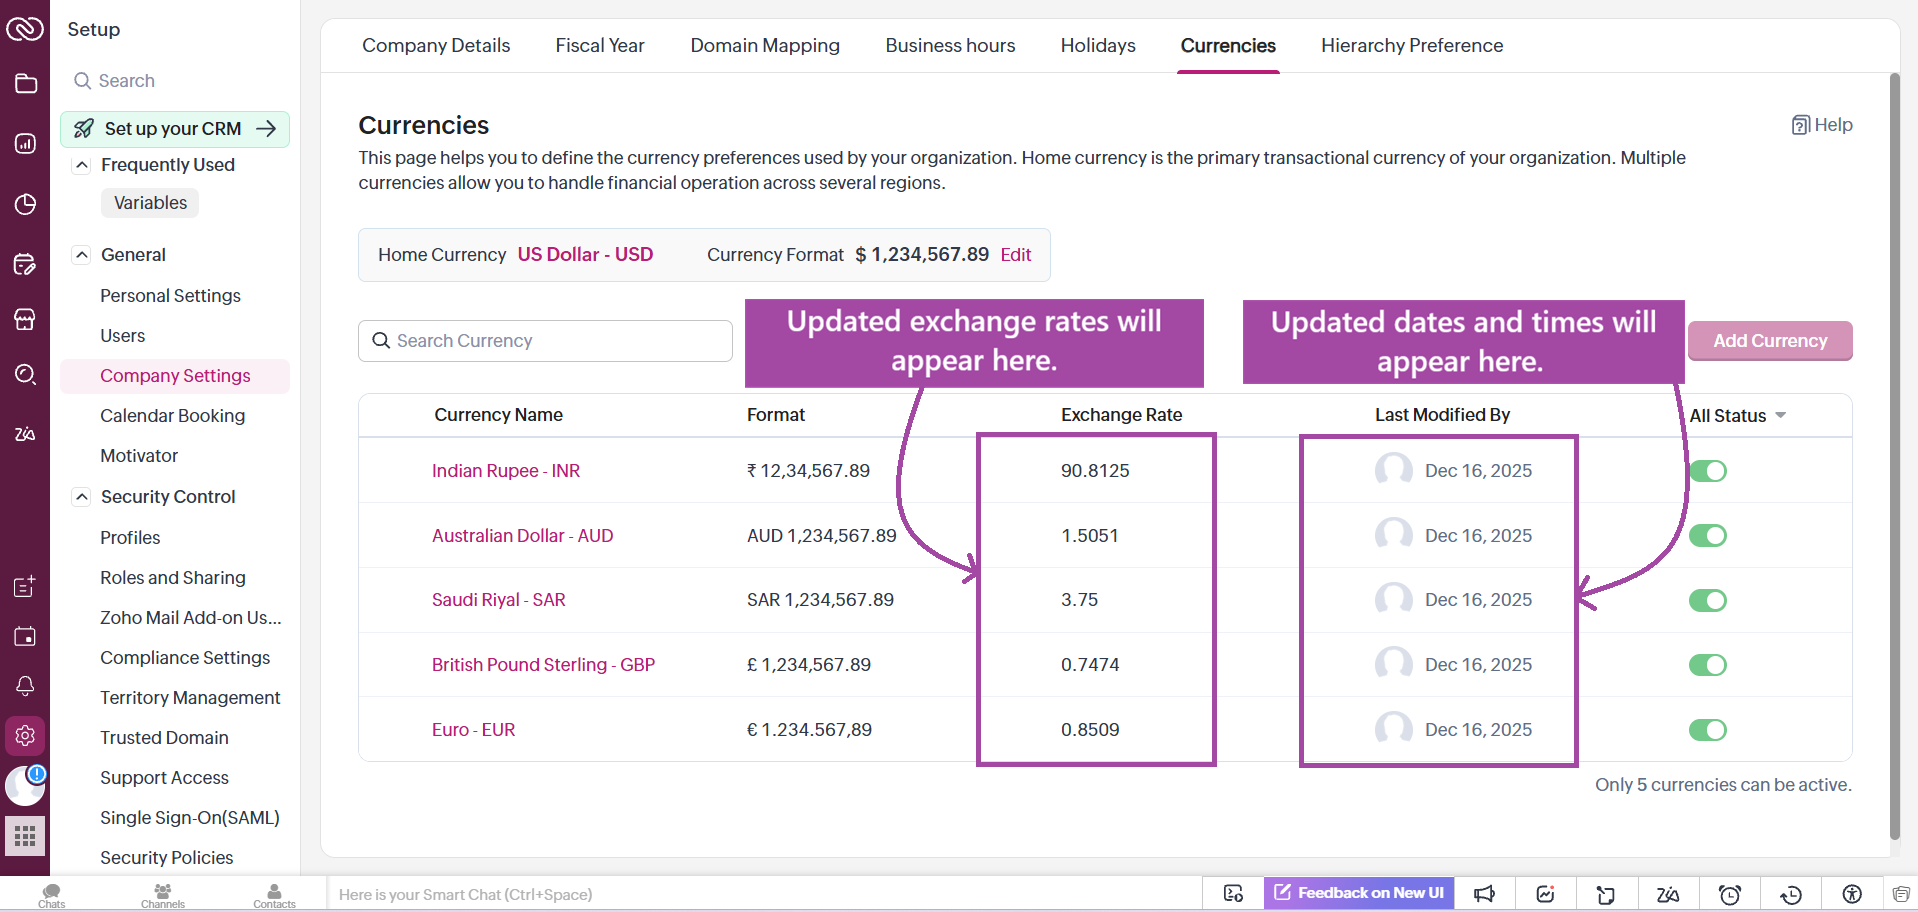This screenshot has width=1918, height=912.
Task: Open the All Status filter dropdown
Action: [x=1737, y=416]
